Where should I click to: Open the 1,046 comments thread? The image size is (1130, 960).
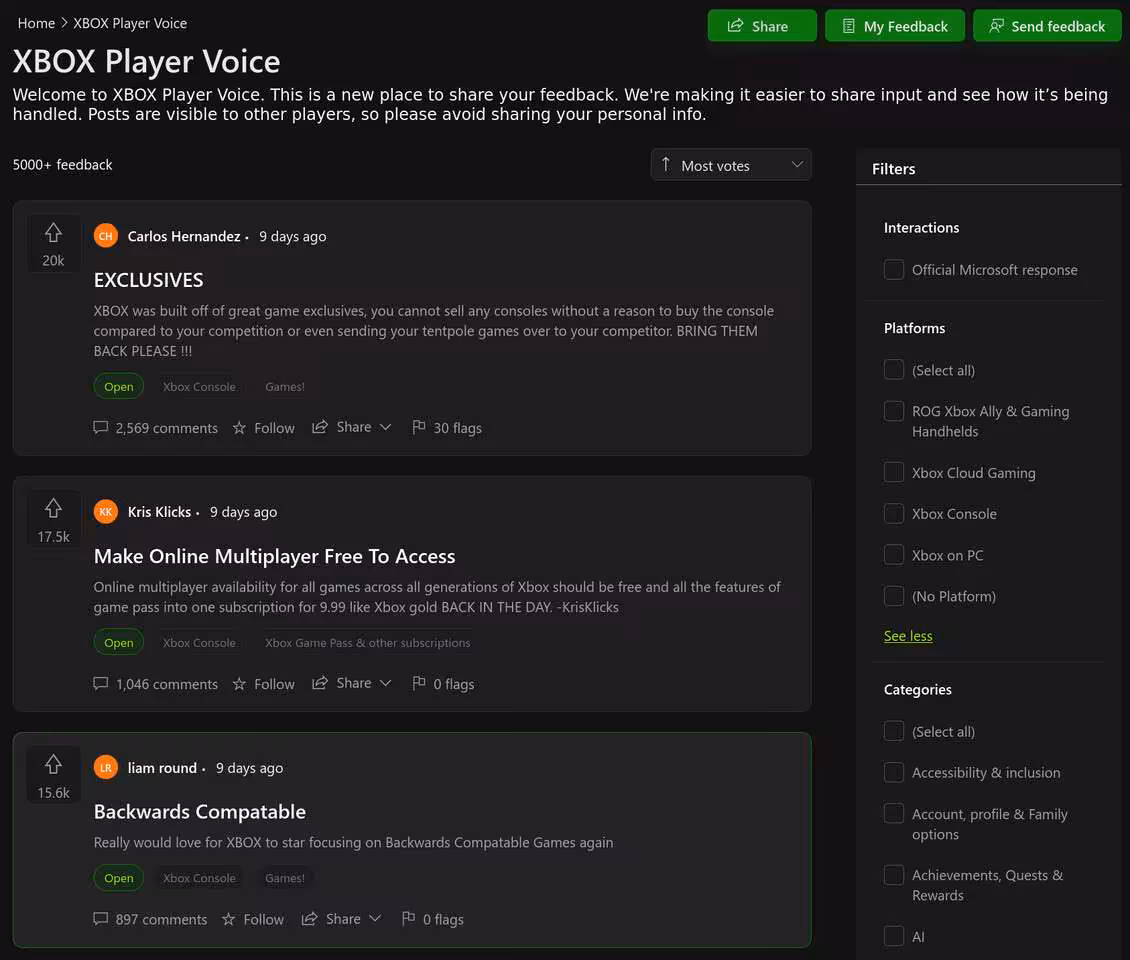pyautogui.click(x=156, y=684)
